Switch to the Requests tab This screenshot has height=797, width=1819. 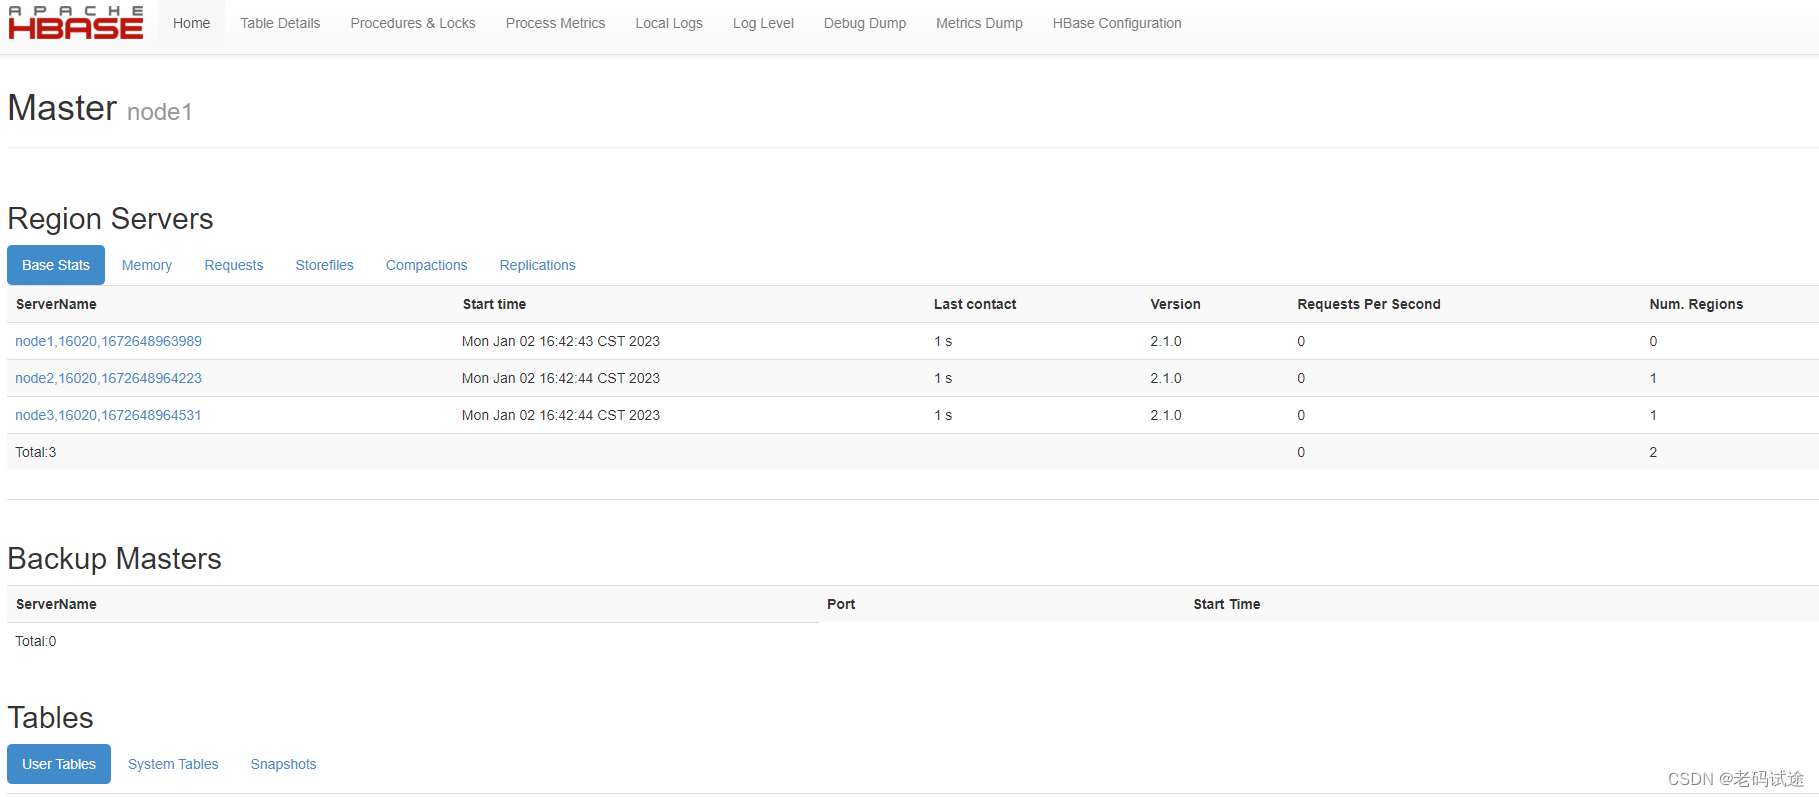pos(234,265)
